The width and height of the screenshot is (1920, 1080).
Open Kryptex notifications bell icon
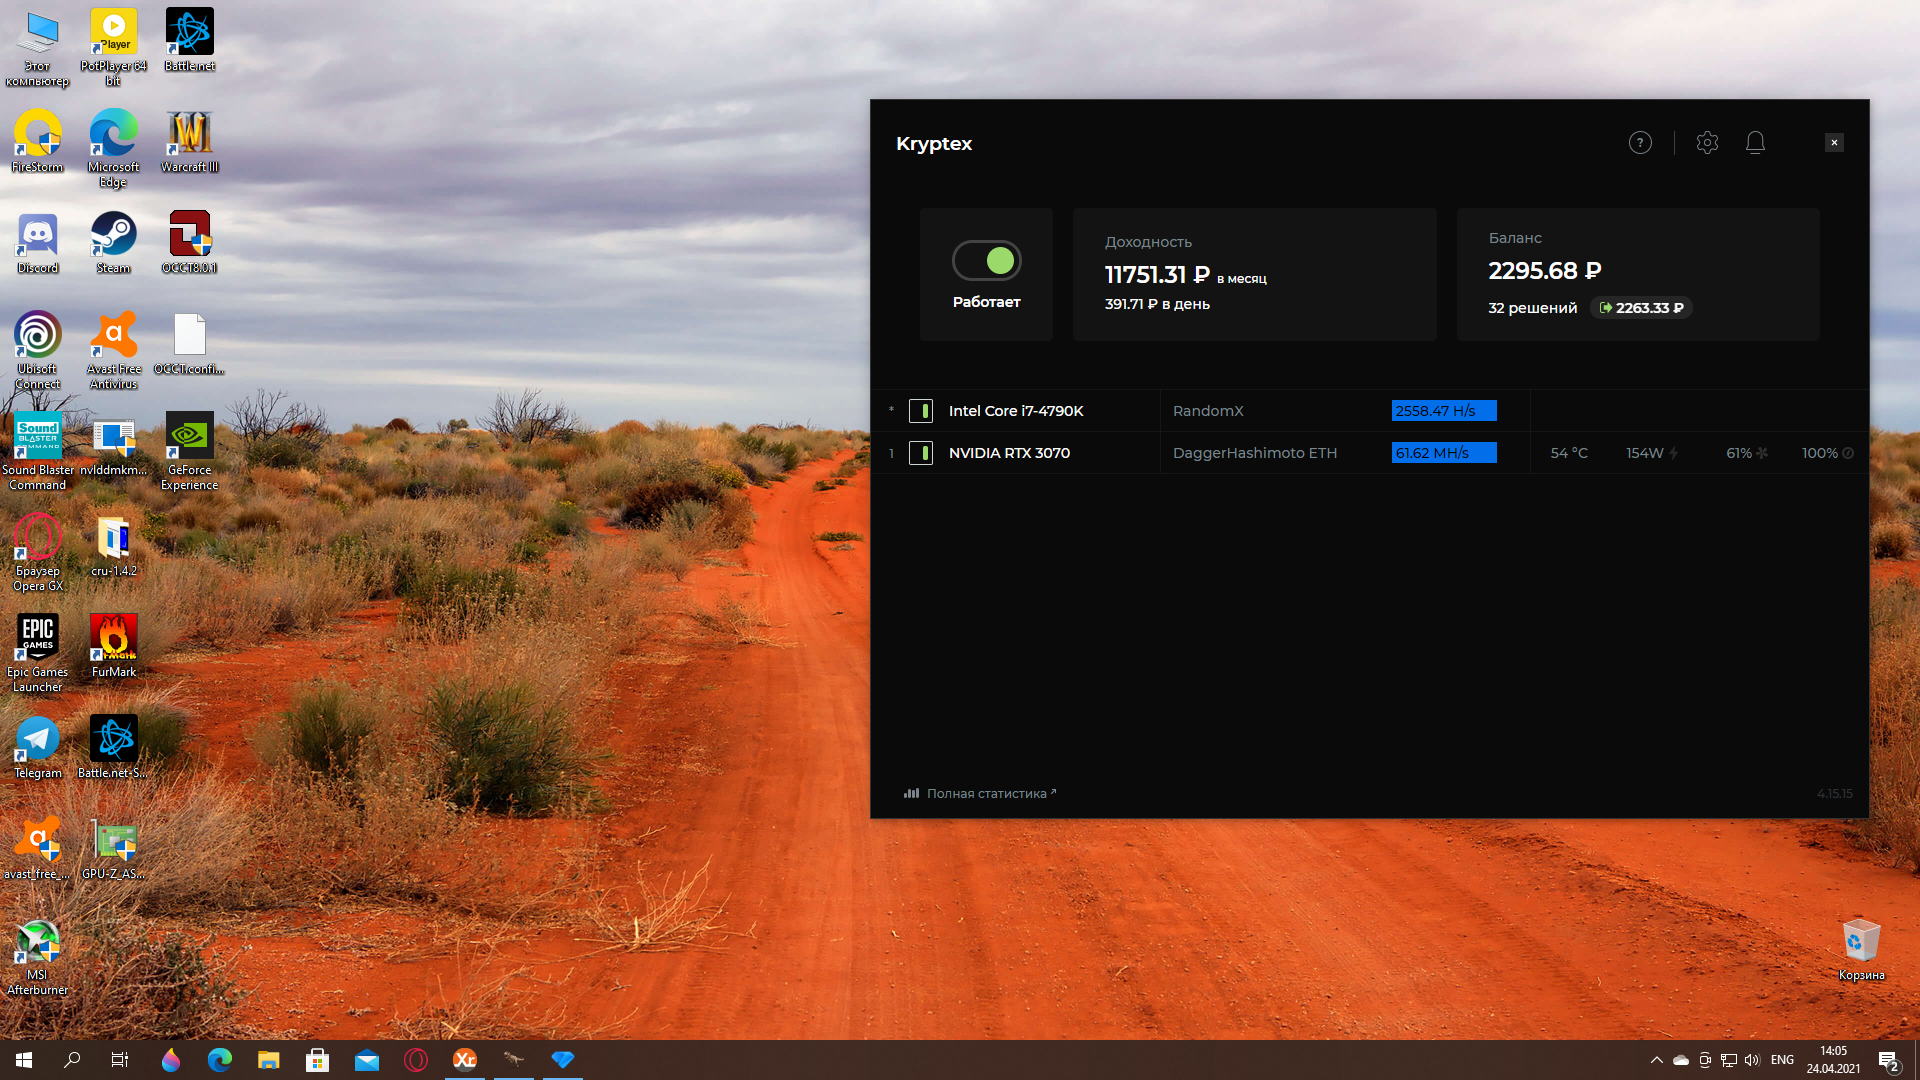[1755, 143]
